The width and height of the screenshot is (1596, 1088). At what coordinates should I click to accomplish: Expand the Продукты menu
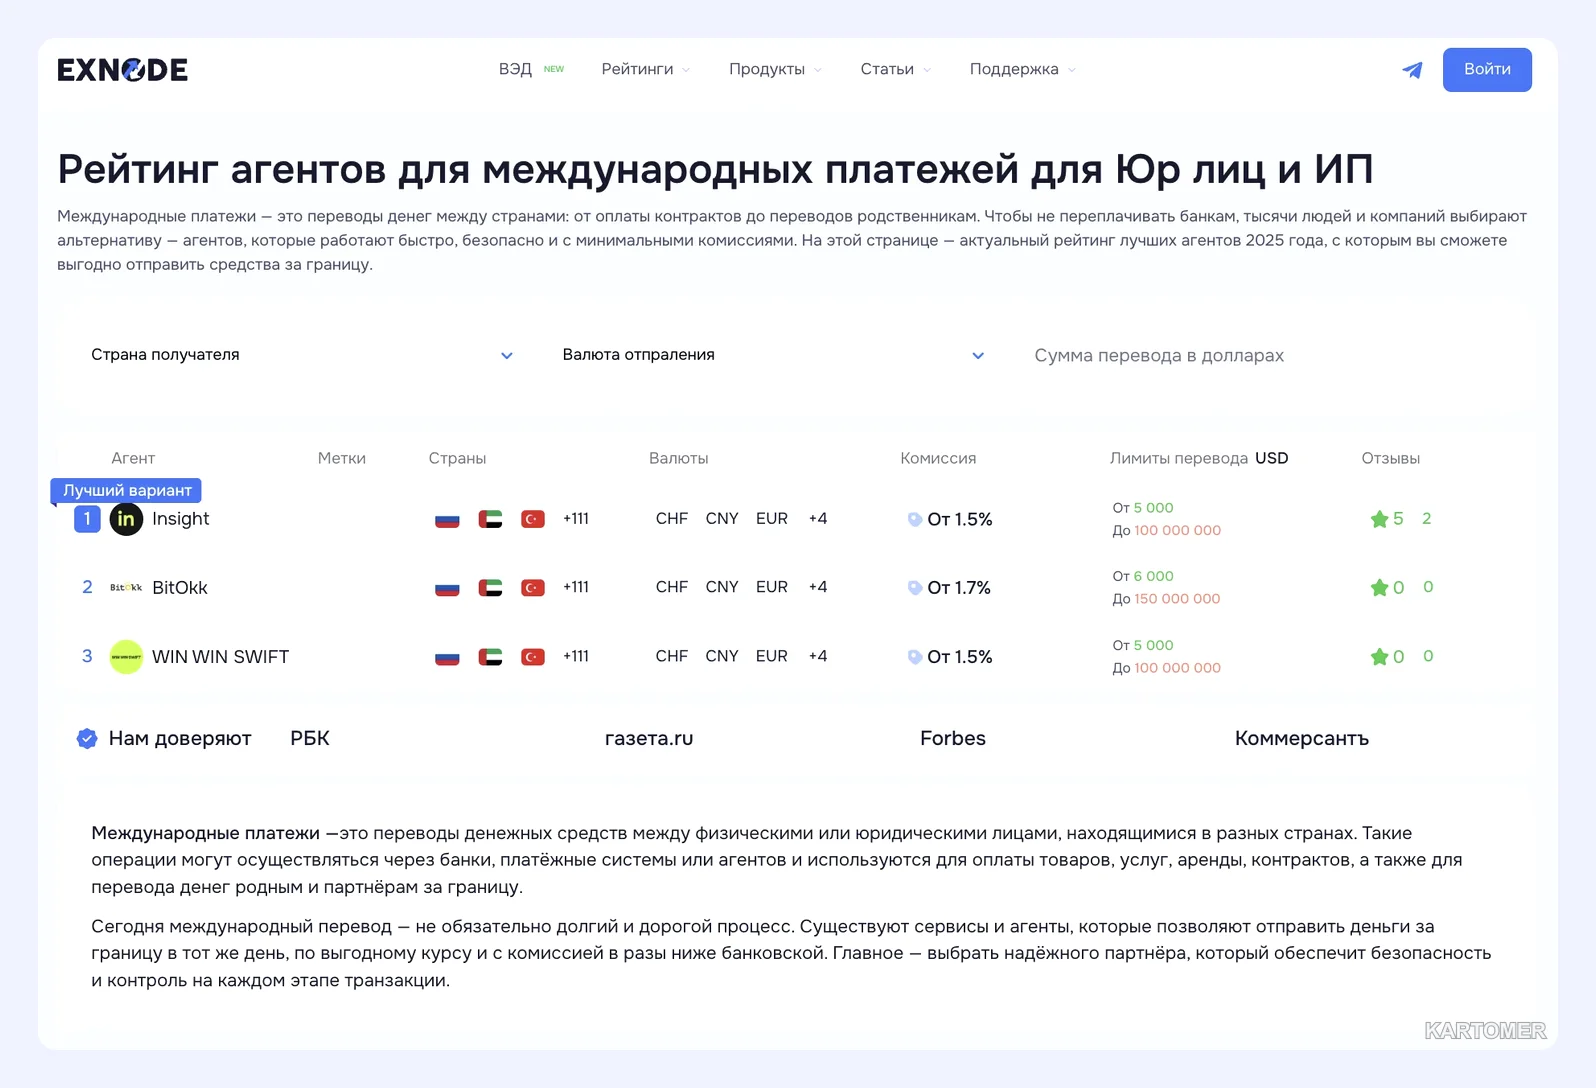coord(776,69)
